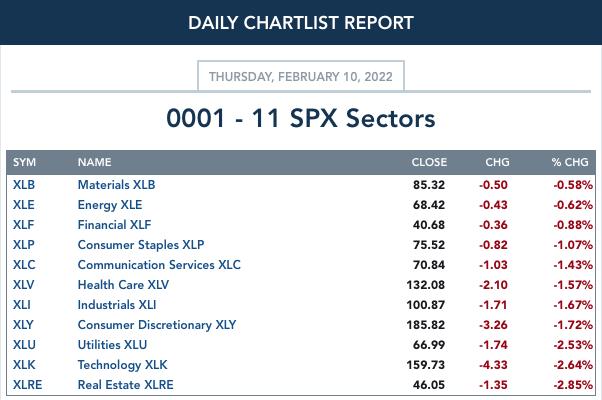602x400 pixels.
Task: Click the CLOSE column header
Action: (x=429, y=162)
